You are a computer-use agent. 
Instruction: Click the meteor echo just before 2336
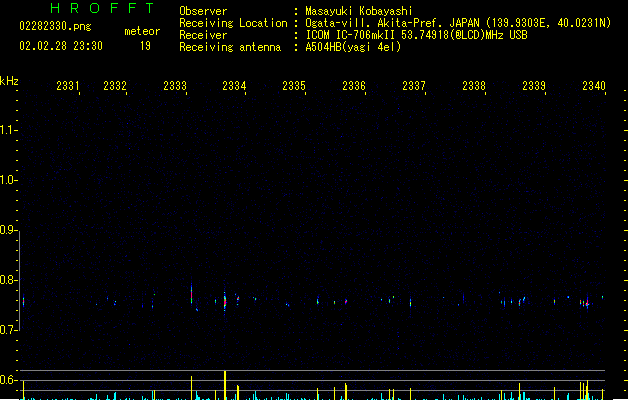click(346, 301)
